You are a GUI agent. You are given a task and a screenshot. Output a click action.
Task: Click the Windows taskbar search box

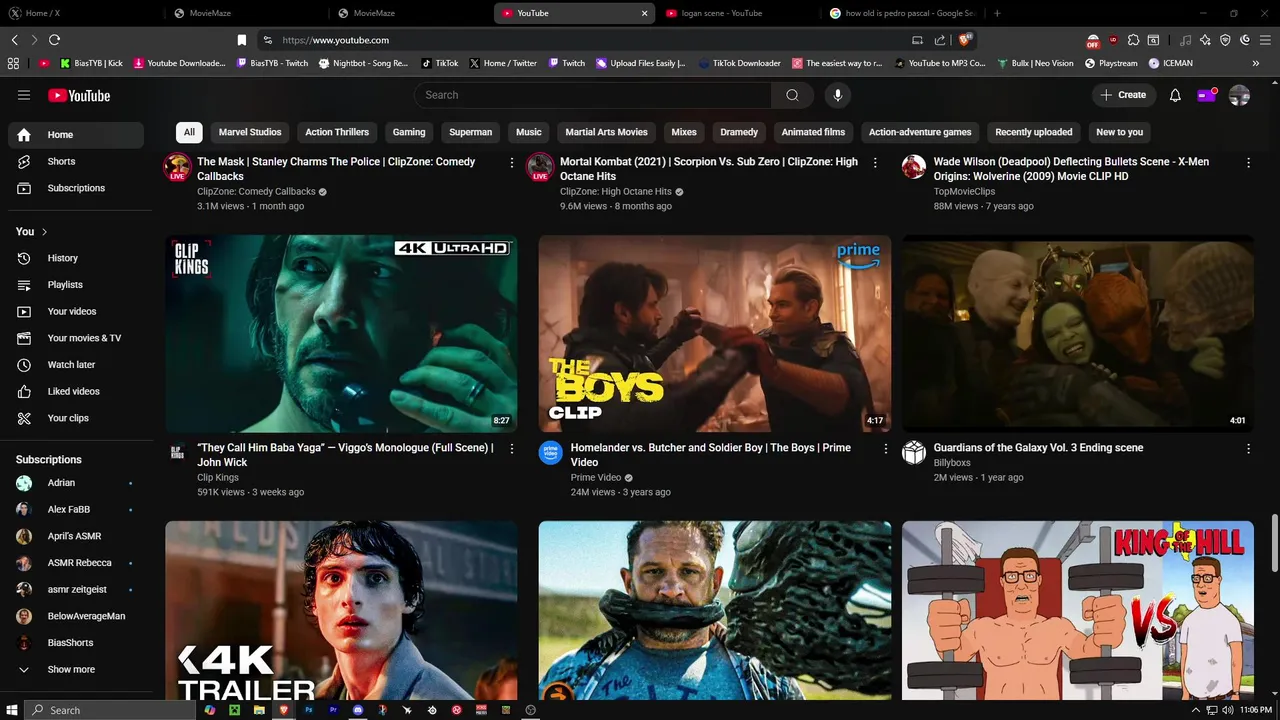click(x=110, y=710)
